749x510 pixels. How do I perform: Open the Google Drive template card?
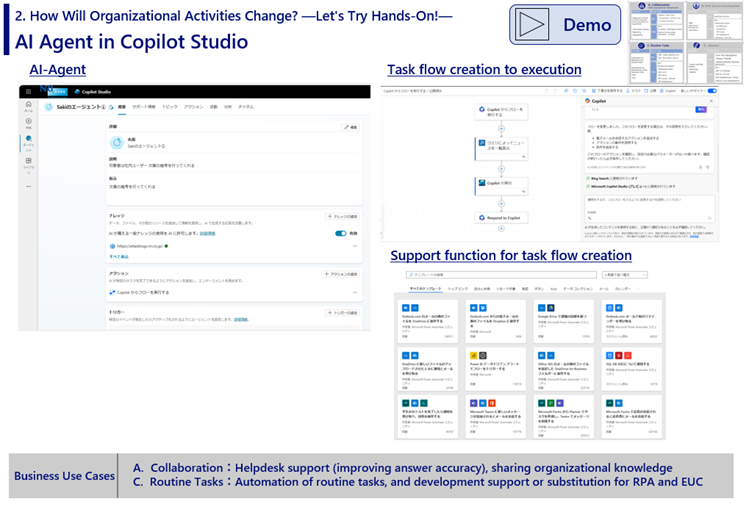tap(564, 321)
